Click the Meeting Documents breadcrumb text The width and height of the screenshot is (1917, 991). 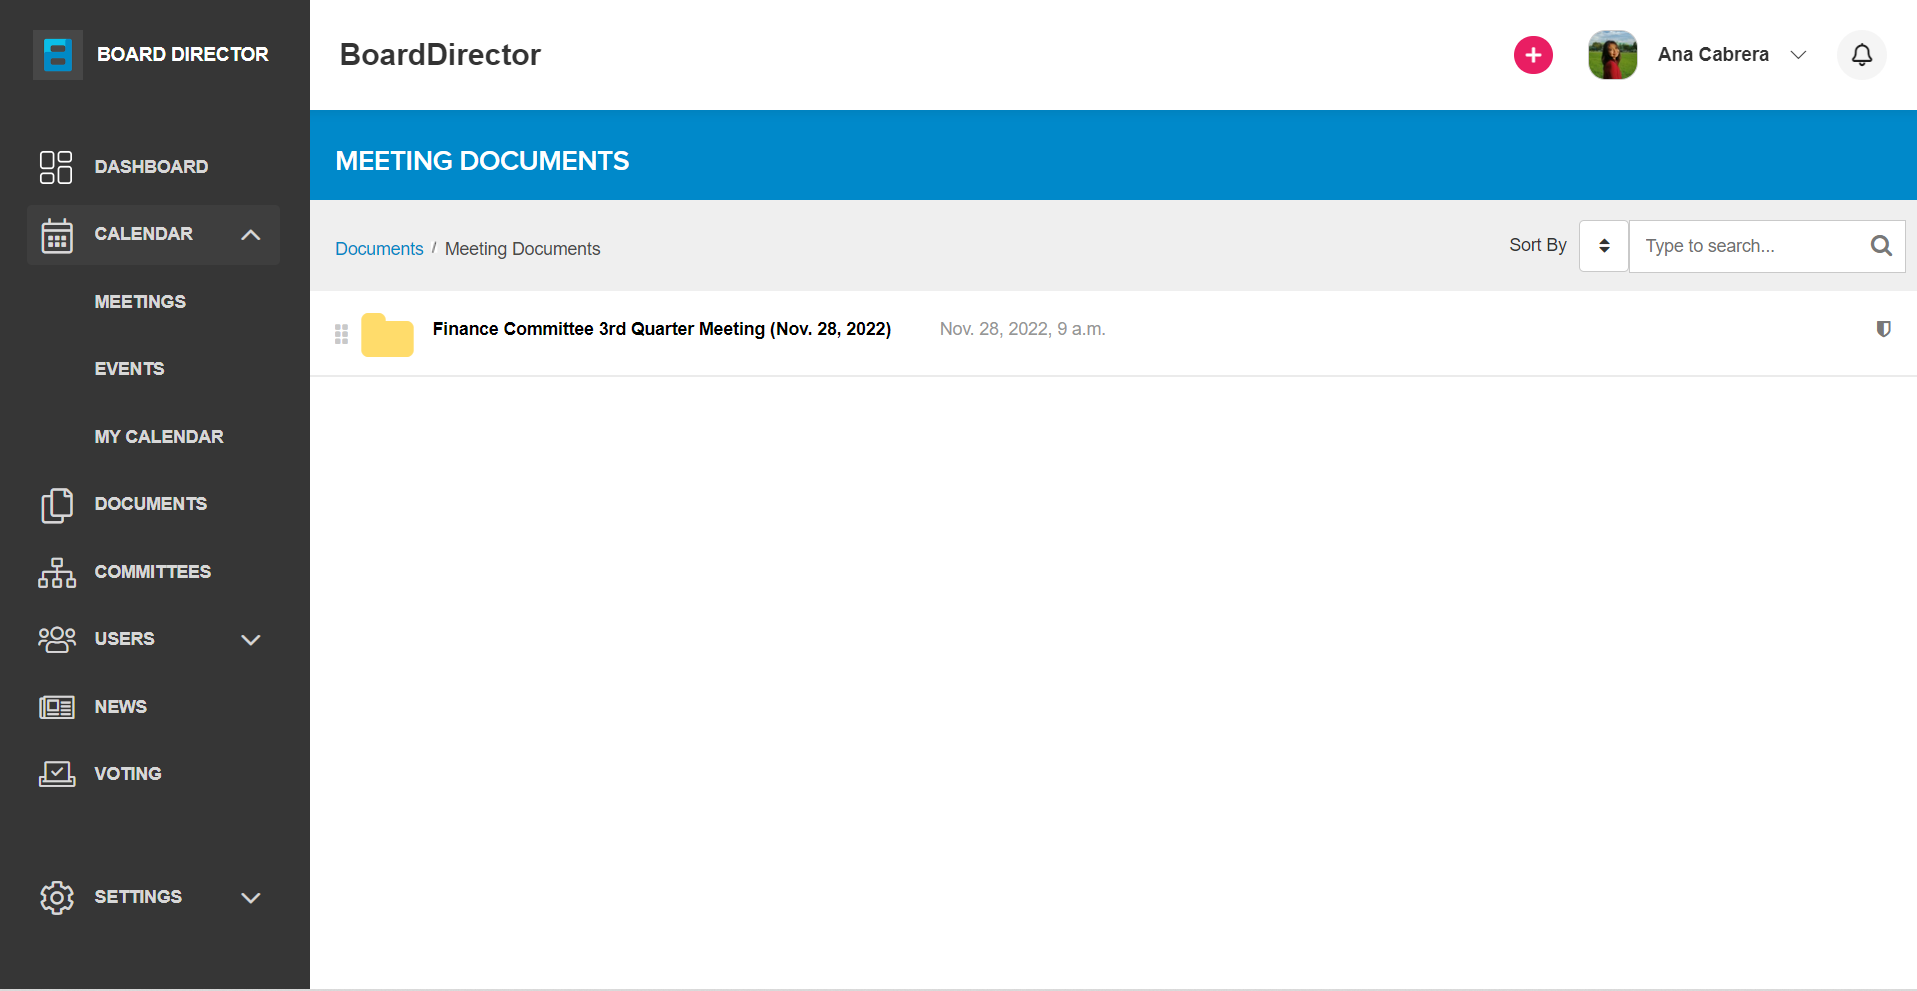522,249
